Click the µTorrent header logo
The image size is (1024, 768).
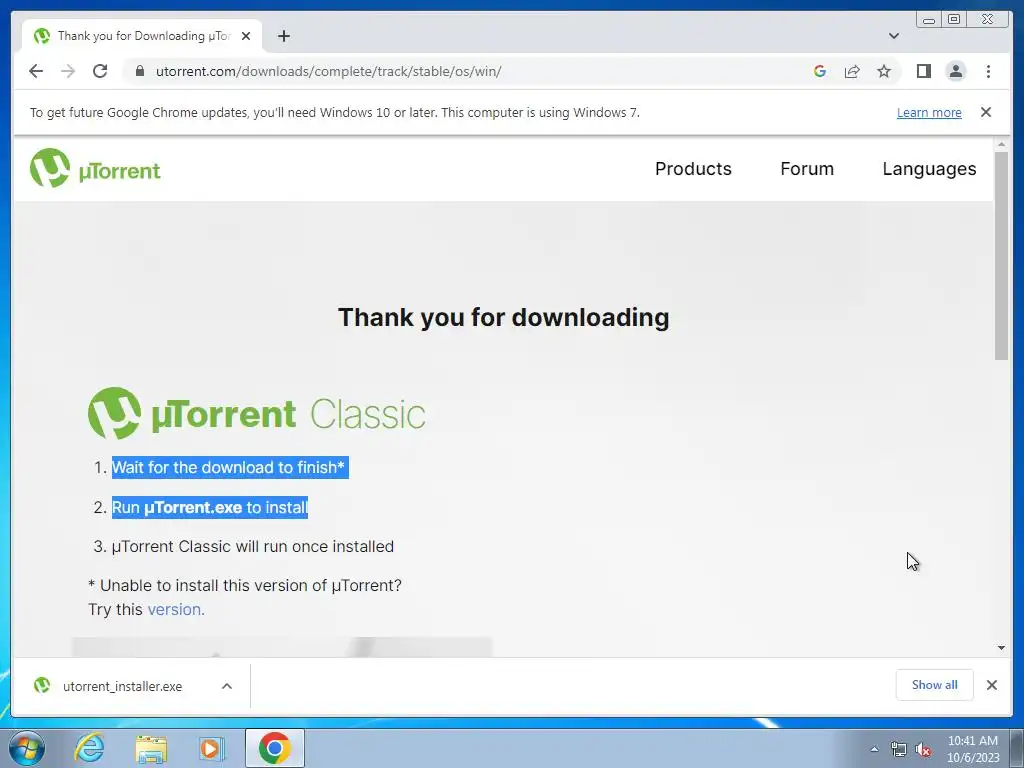coord(95,168)
